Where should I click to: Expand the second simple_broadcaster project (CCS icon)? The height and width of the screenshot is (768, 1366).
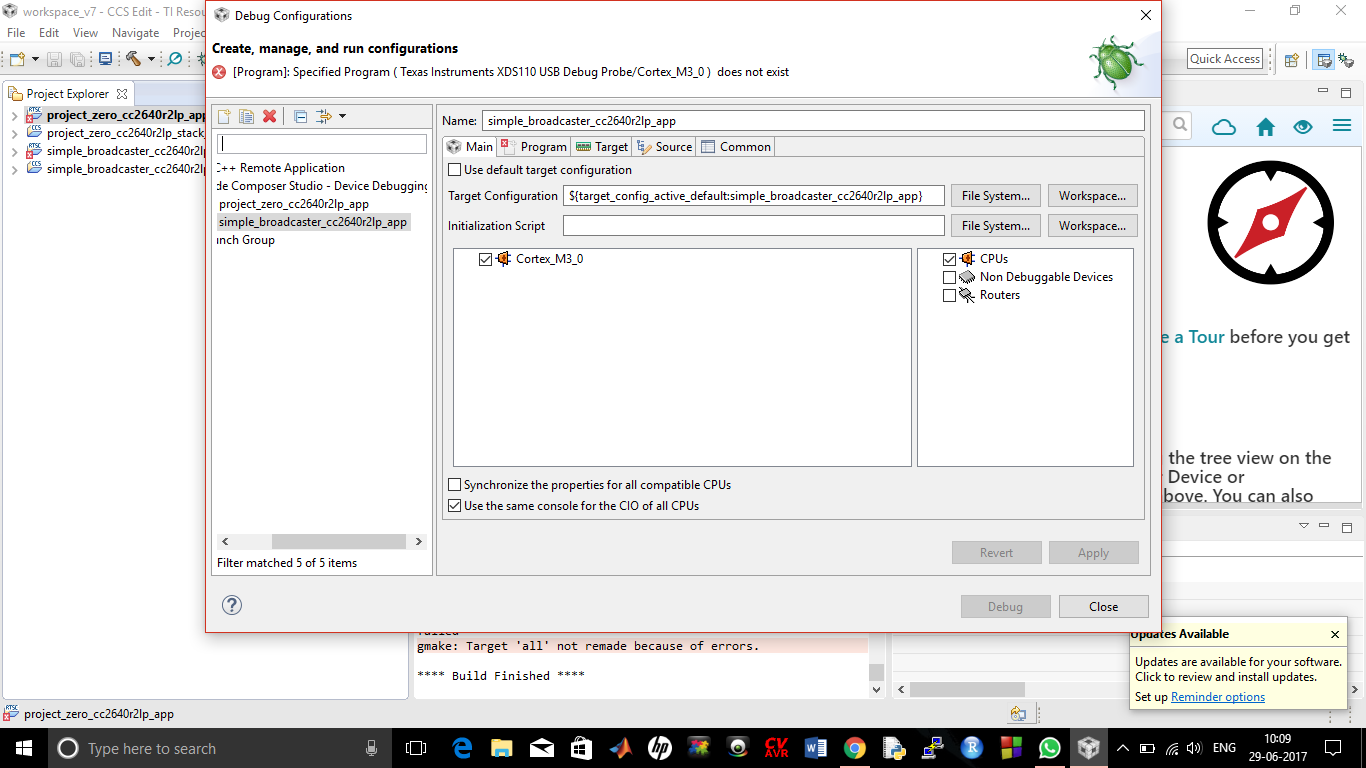tap(14, 169)
